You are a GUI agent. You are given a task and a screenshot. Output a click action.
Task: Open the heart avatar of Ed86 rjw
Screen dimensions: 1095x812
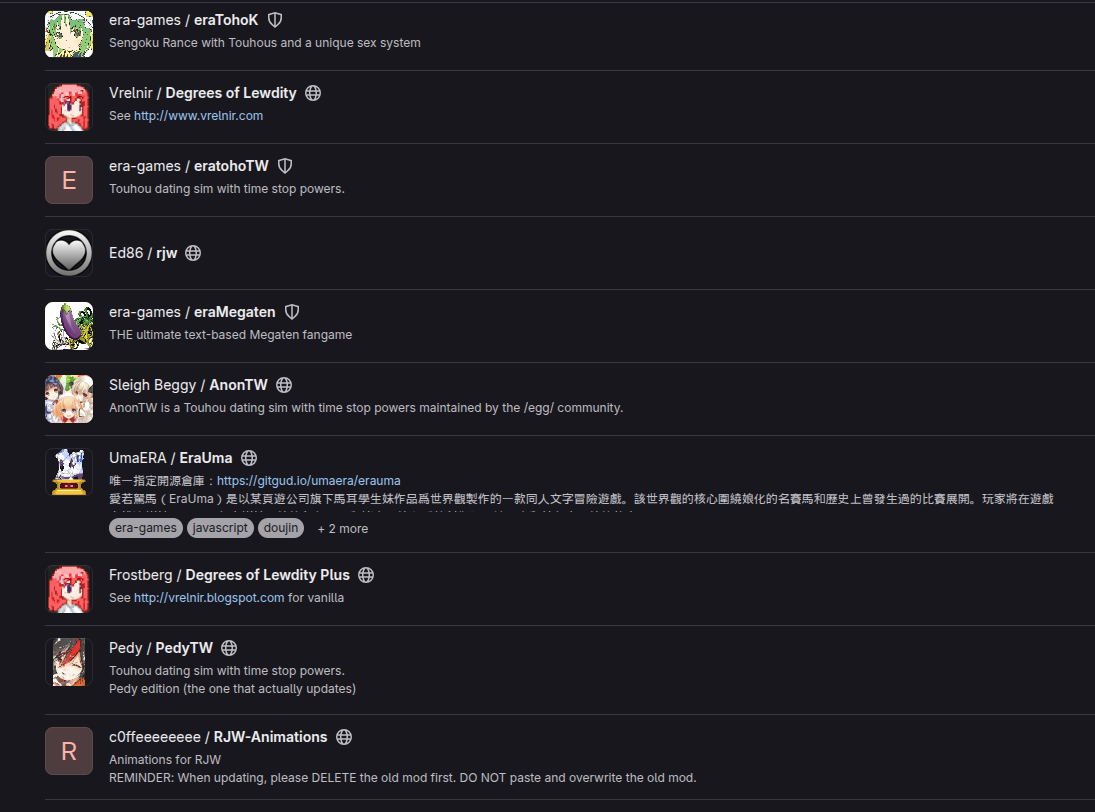point(69,253)
